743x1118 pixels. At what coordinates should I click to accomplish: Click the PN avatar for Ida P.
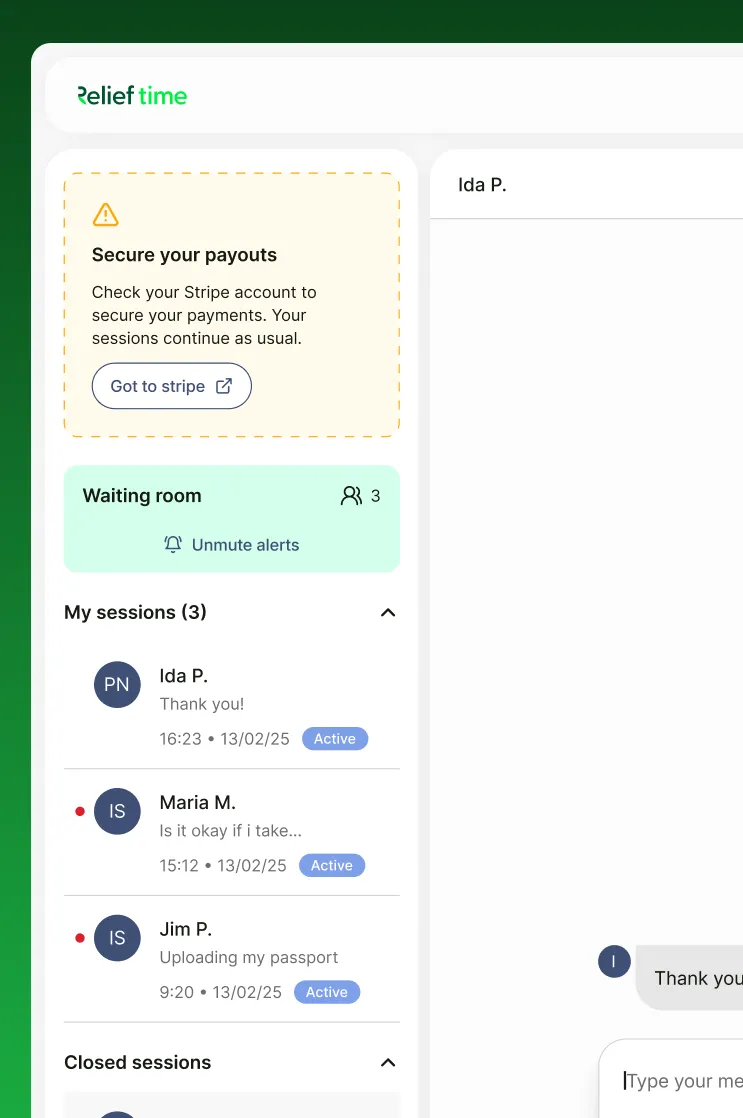pos(117,684)
